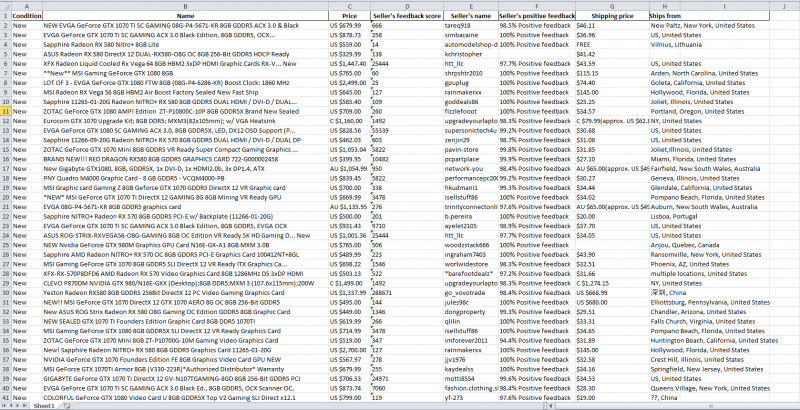Screen dimensions: 800x410
Task: Select price cell 'C $1,160.00'
Action: coord(349,121)
